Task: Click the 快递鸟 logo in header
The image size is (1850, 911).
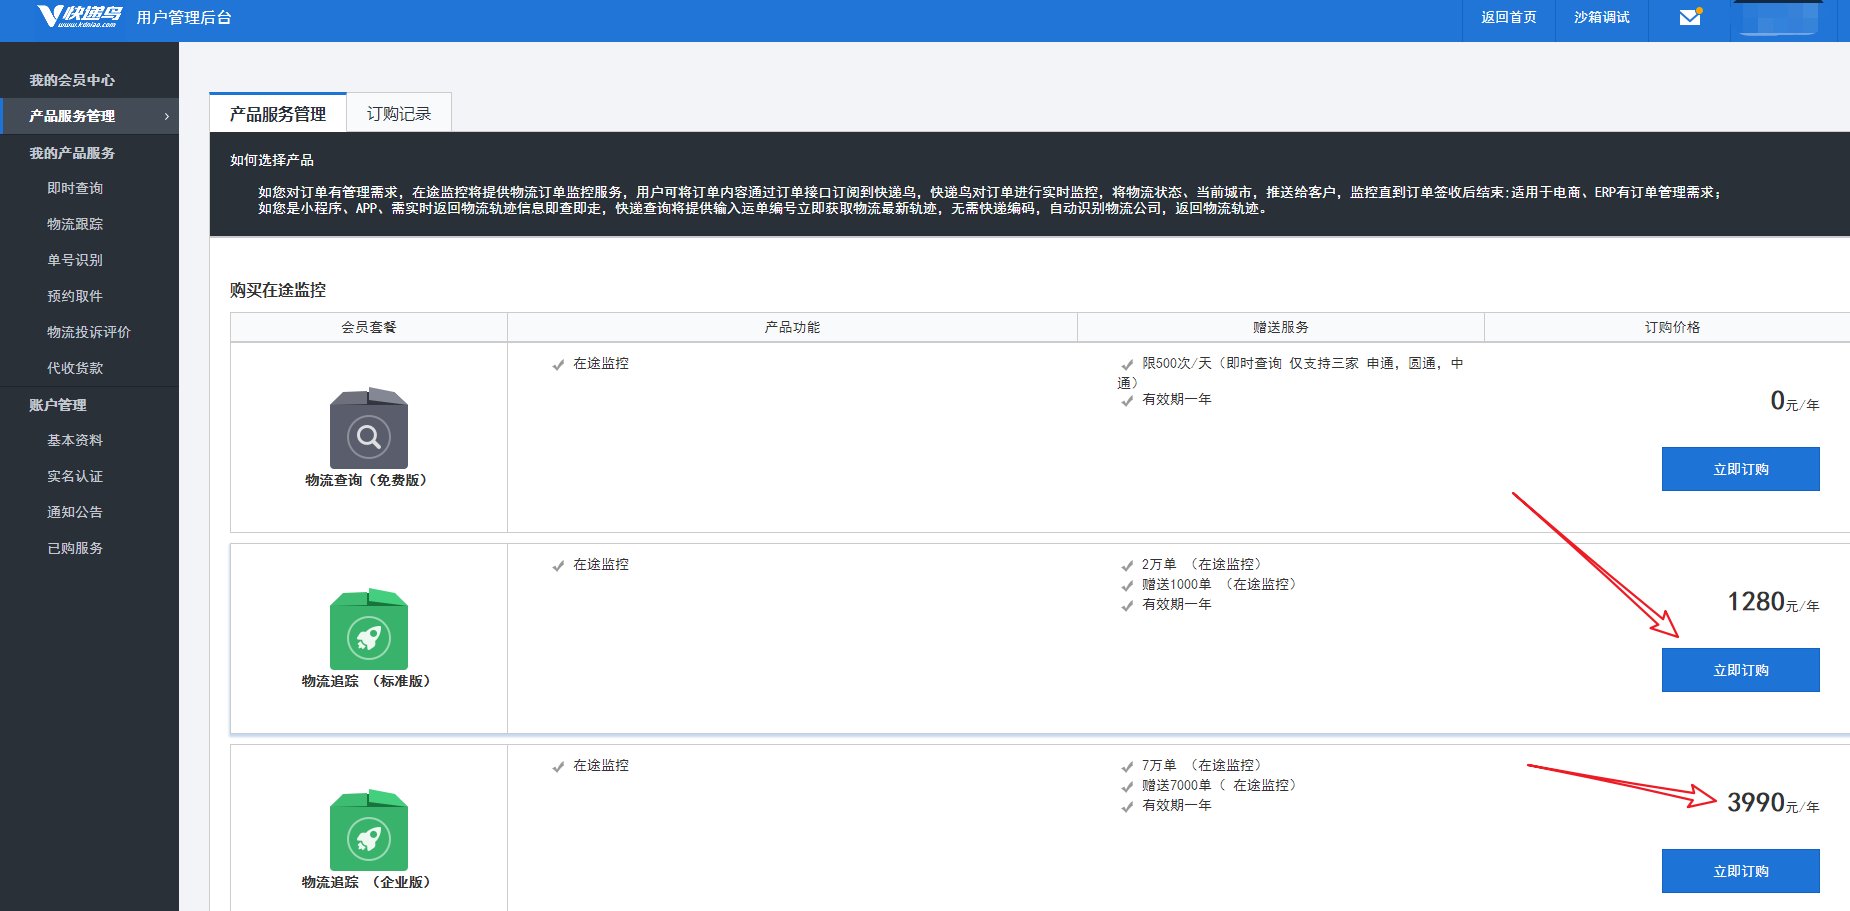Action: 79,16
